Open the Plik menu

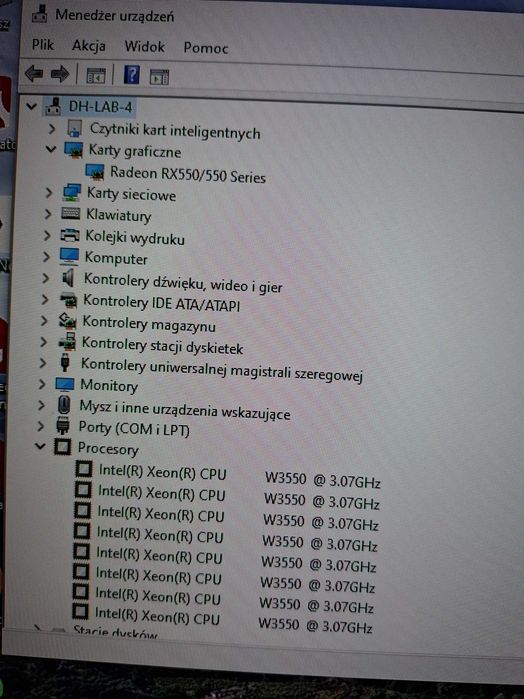coord(42,45)
